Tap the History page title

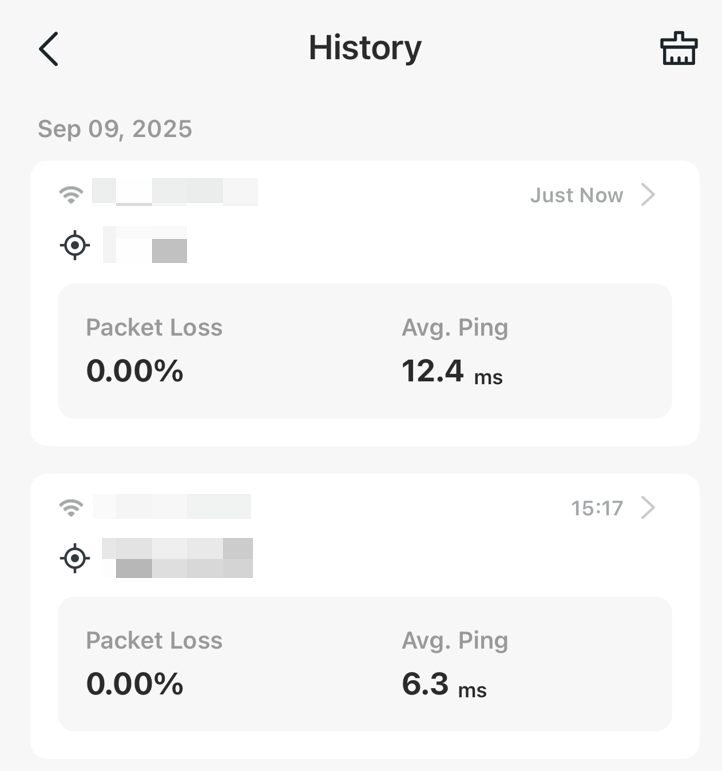coord(365,48)
